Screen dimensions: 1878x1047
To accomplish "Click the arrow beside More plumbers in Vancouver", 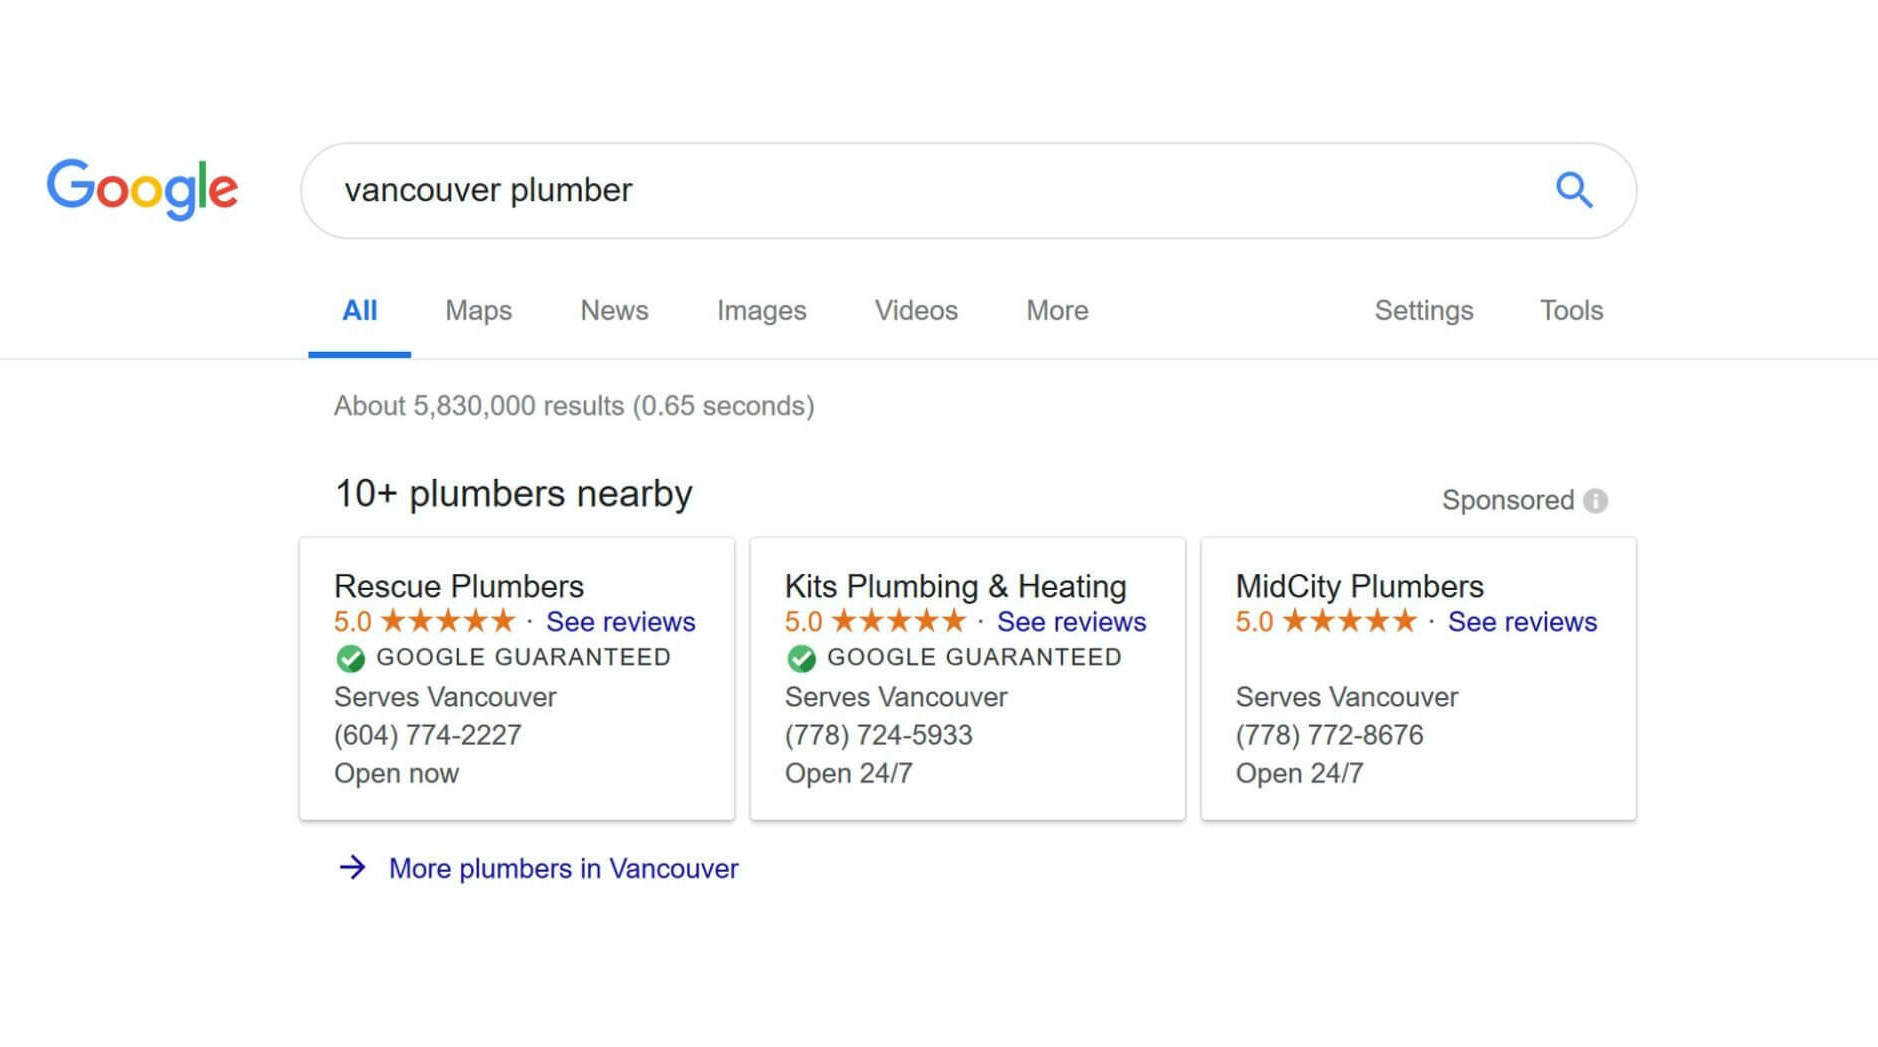I will coord(352,867).
